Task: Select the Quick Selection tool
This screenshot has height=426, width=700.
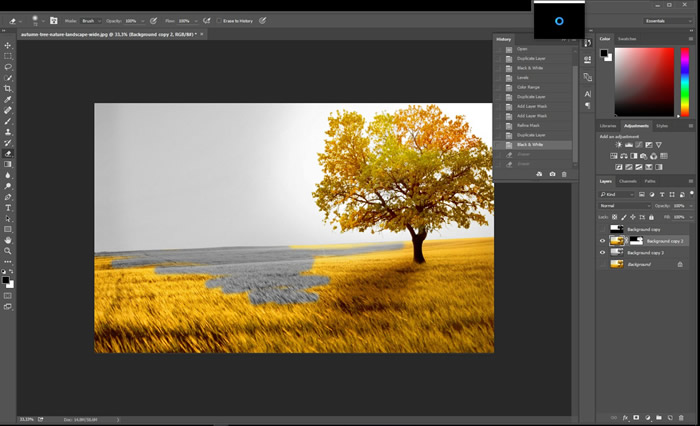Action: (8, 78)
